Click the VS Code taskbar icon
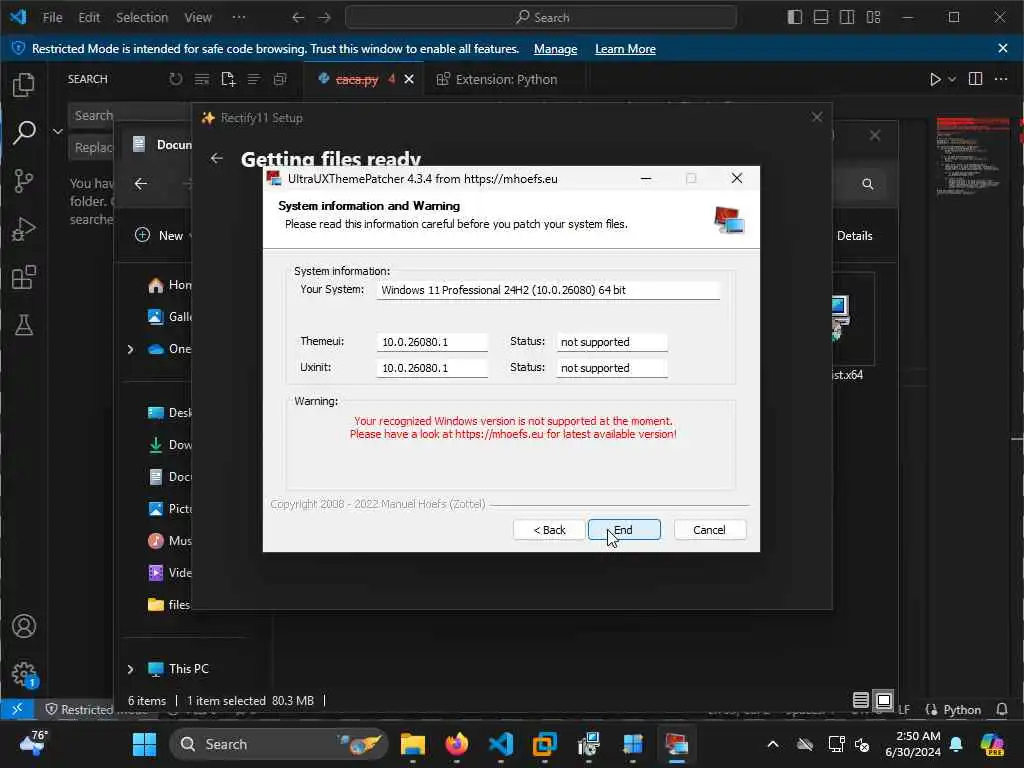This screenshot has height=768, width=1024. click(500, 744)
